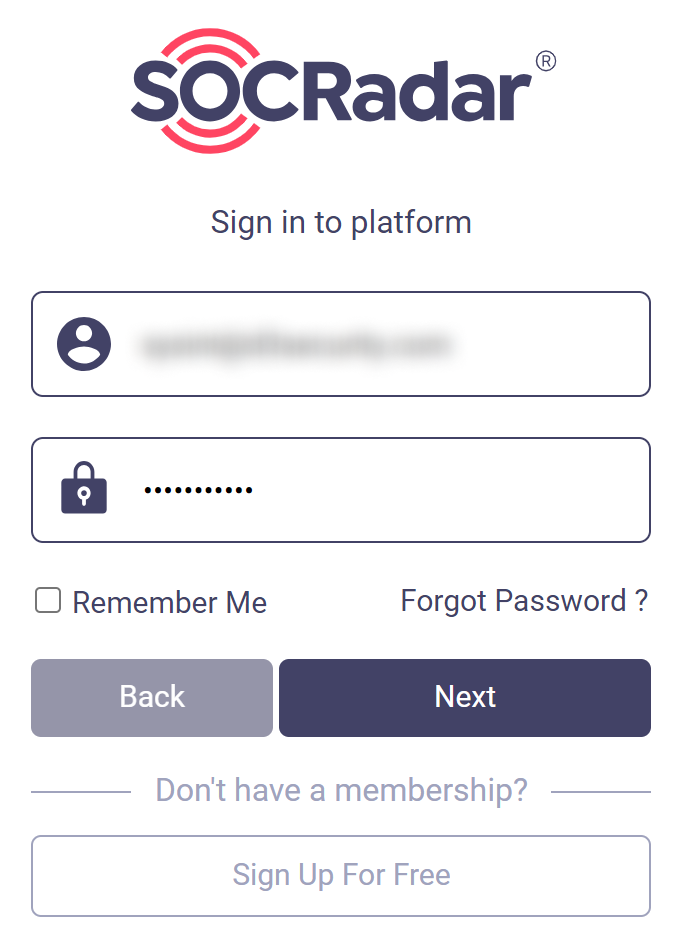The image size is (690, 942).
Task: Focus the password input field
Action: point(380,490)
